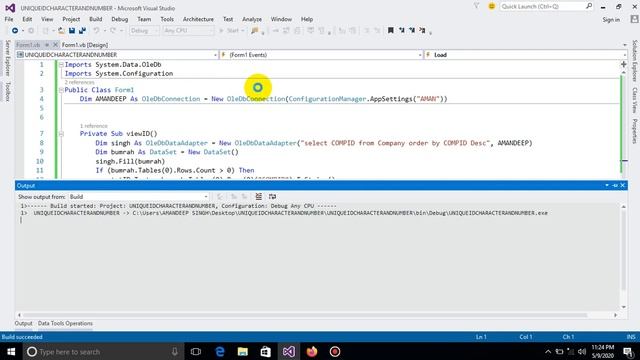640x360 pixels.
Task: Open the Properties side tab
Action: [x=635, y=131]
